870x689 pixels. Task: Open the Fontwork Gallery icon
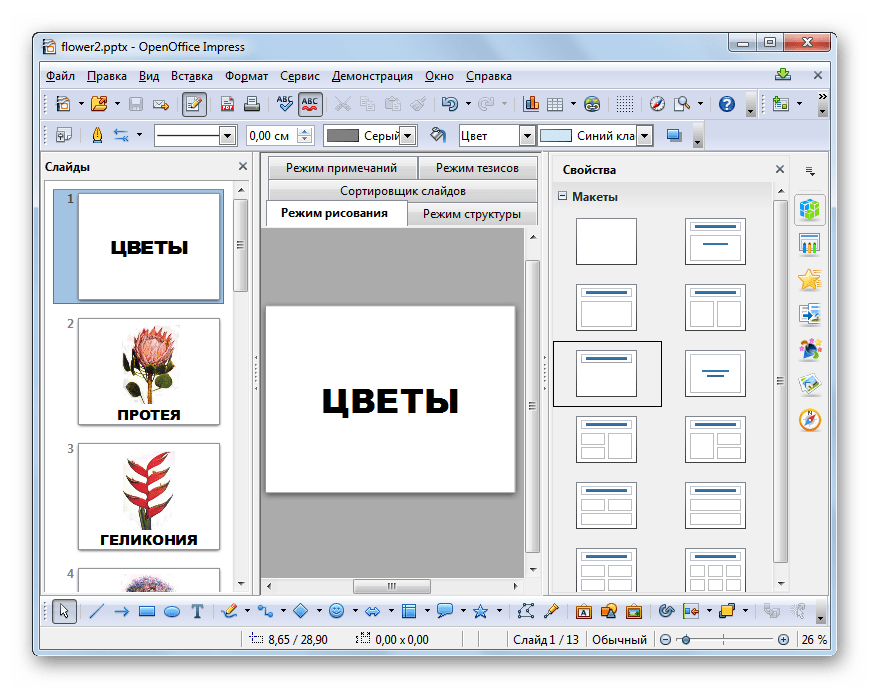(583, 611)
